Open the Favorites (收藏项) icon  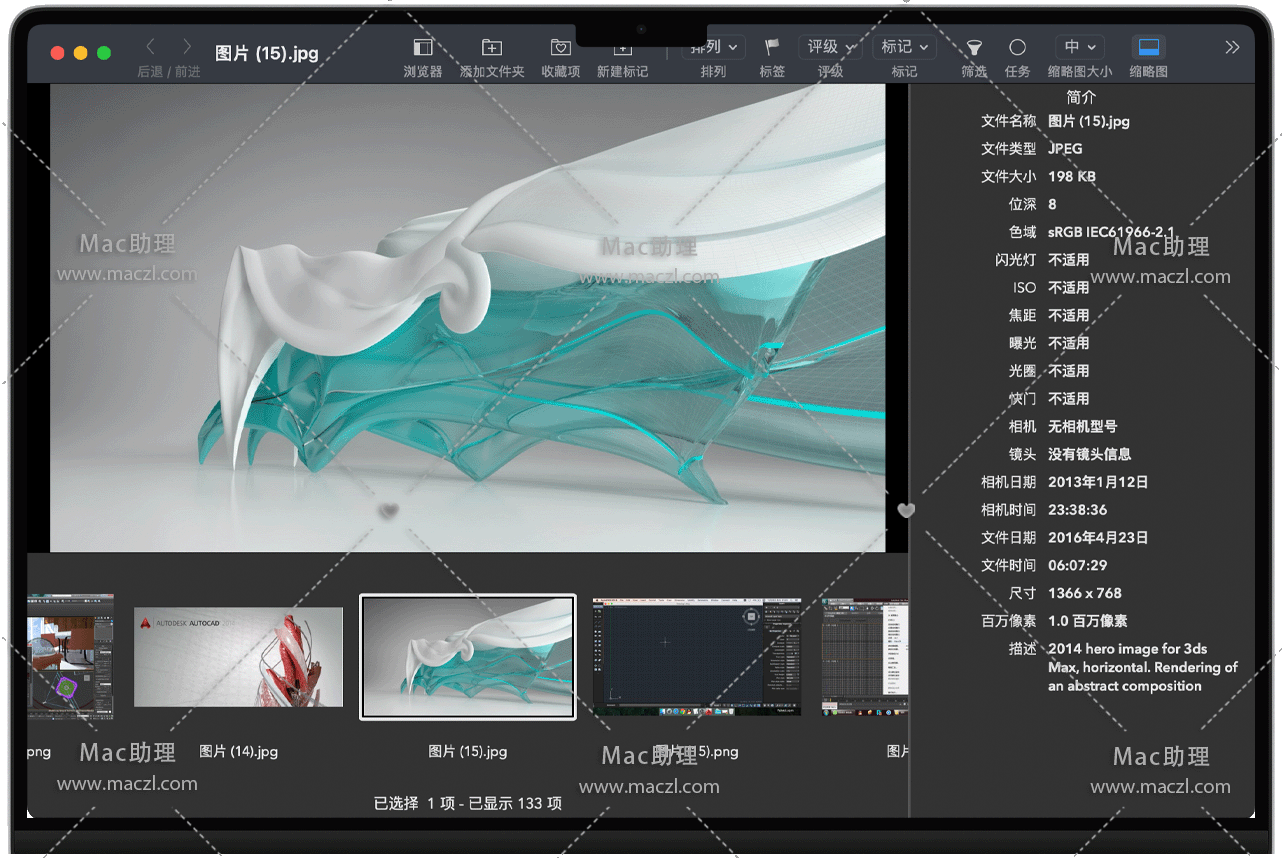(x=560, y=48)
